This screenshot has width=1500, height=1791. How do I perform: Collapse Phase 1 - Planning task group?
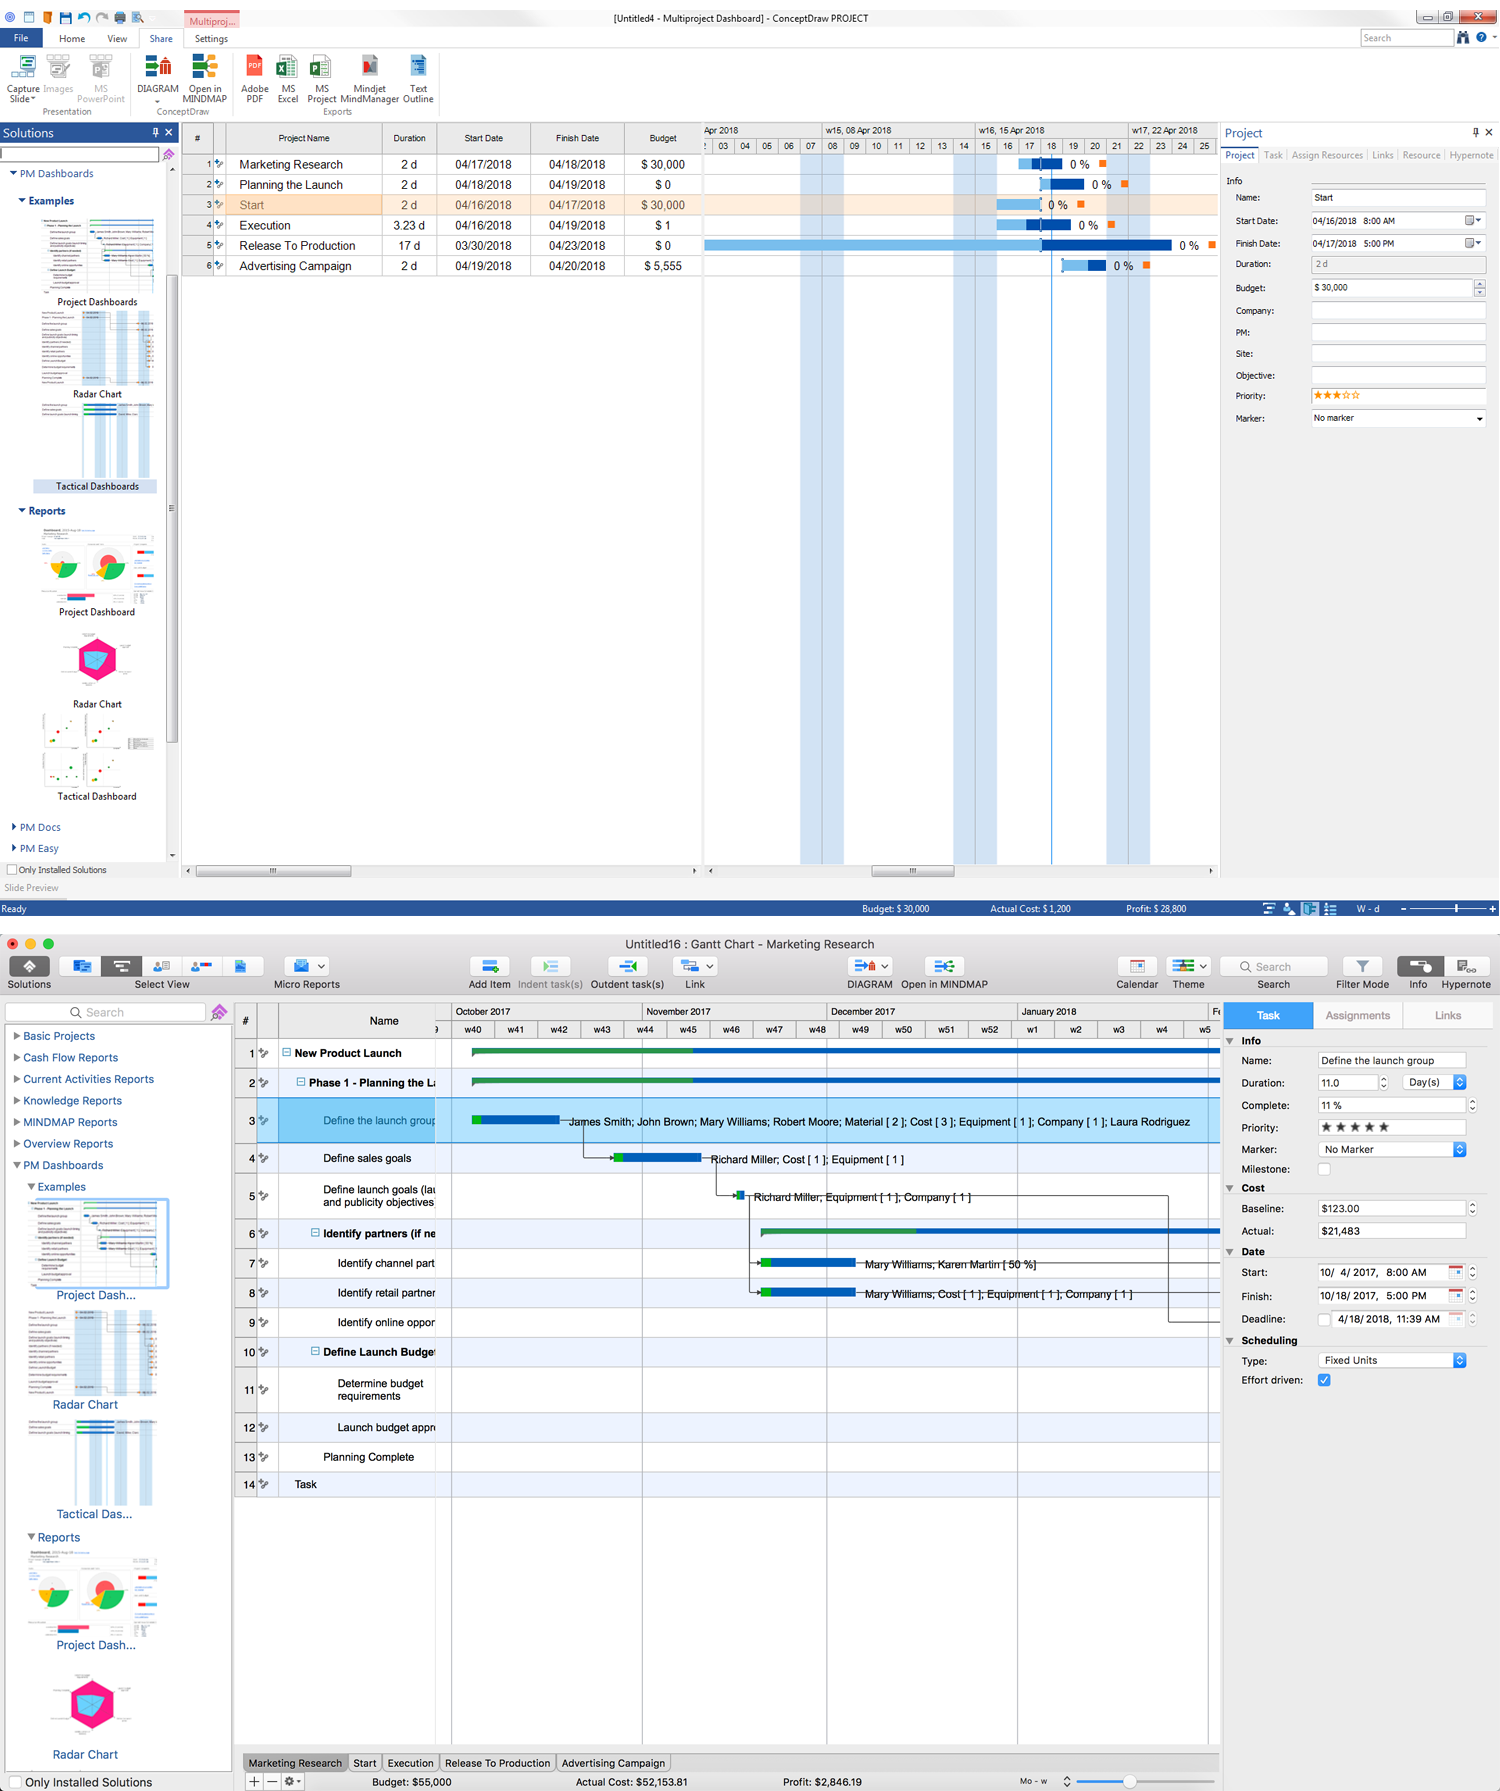tap(300, 1082)
